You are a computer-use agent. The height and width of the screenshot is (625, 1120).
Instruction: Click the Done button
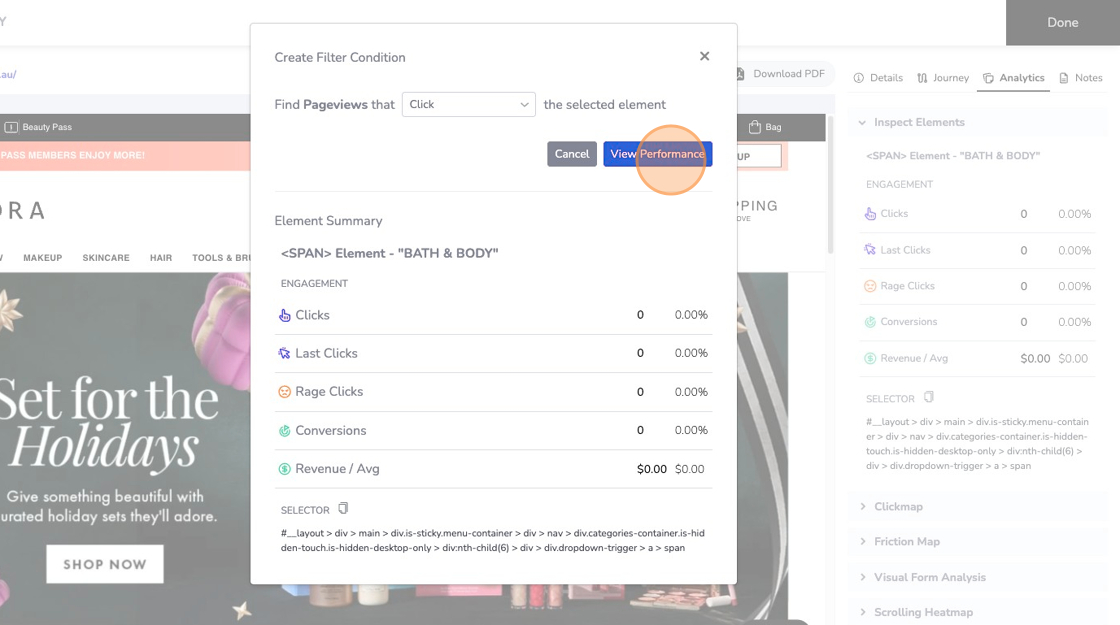[x=1062, y=23]
